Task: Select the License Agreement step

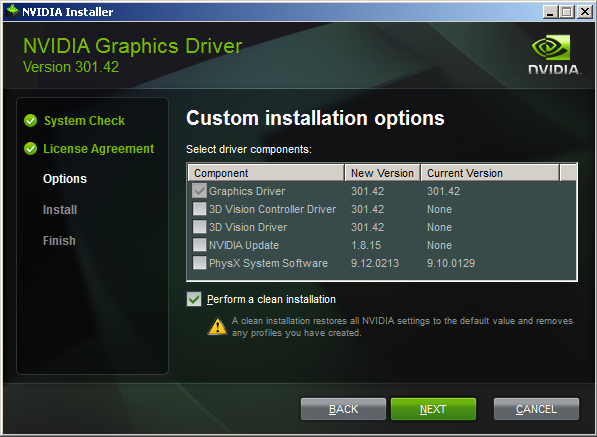Action: [99, 148]
